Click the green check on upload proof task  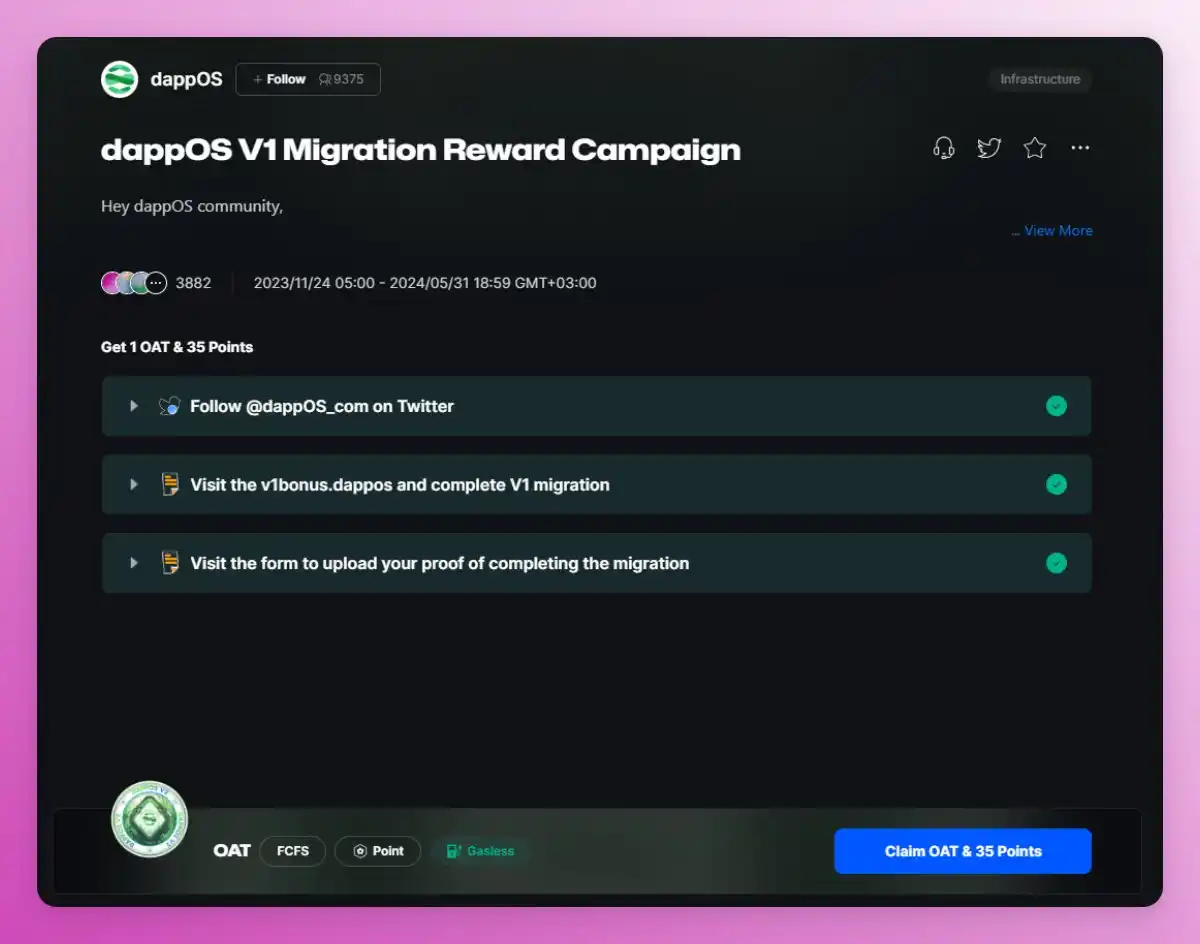1056,563
